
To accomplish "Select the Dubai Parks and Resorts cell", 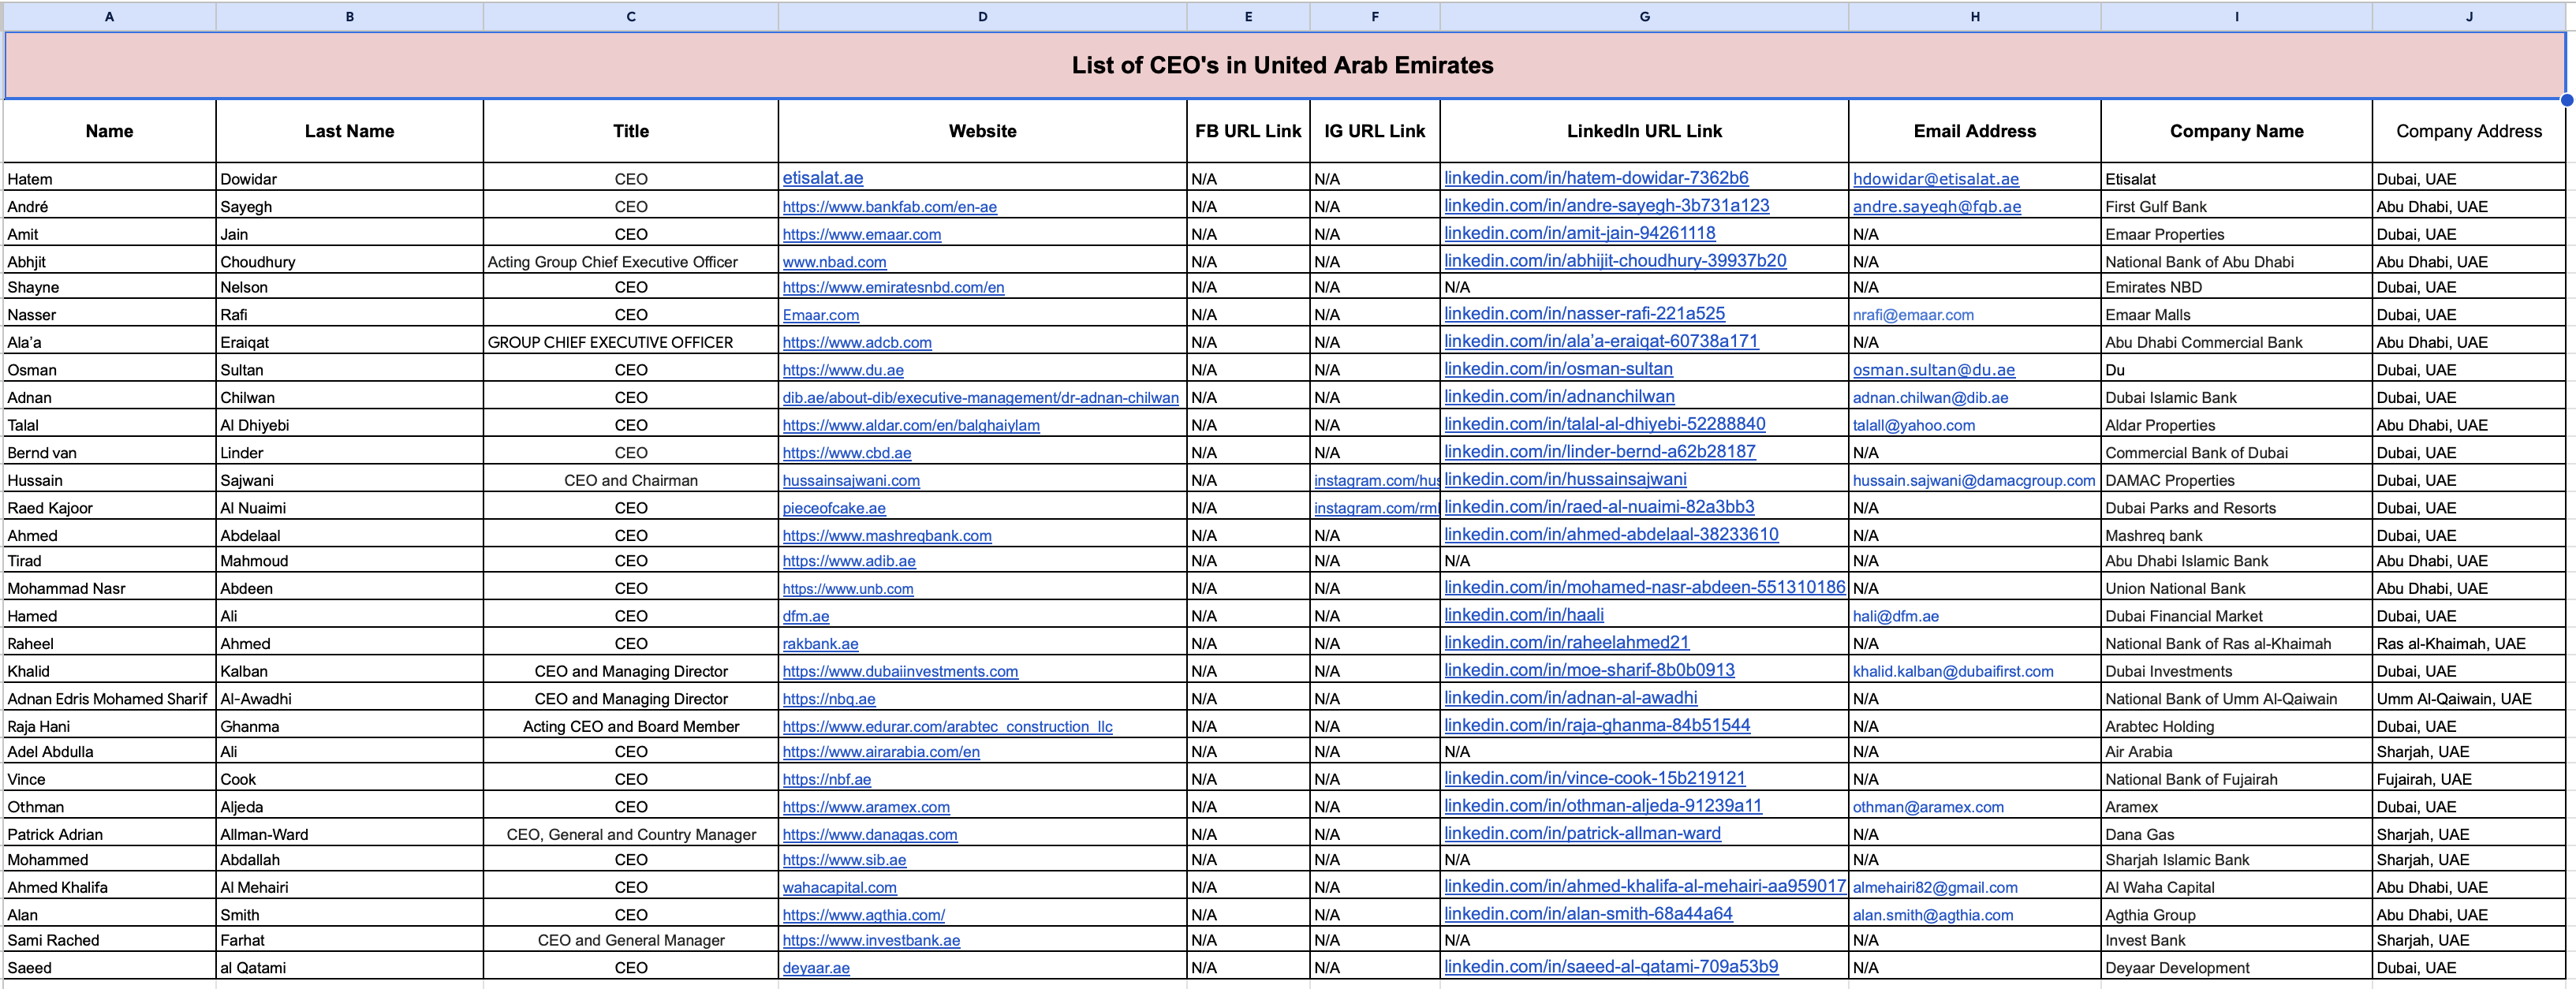I will click(2237, 507).
